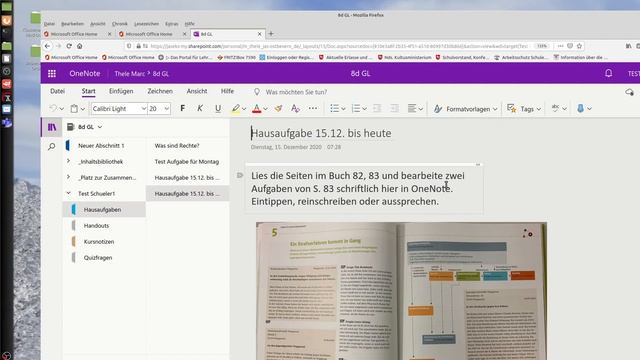Click the embedded book photo
The height and width of the screenshot is (360, 640).
click(x=401, y=291)
